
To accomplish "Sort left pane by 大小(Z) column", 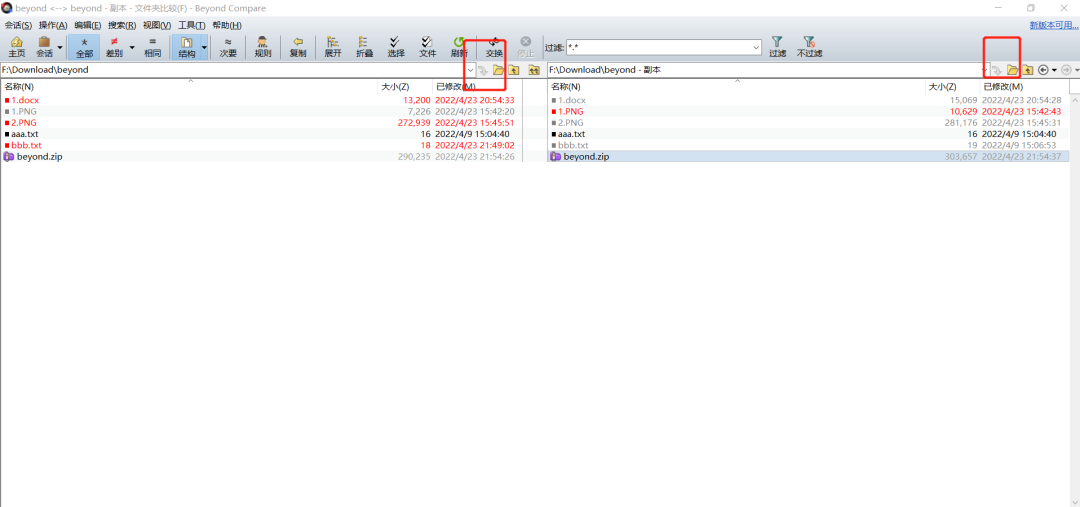I will [405, 87].
